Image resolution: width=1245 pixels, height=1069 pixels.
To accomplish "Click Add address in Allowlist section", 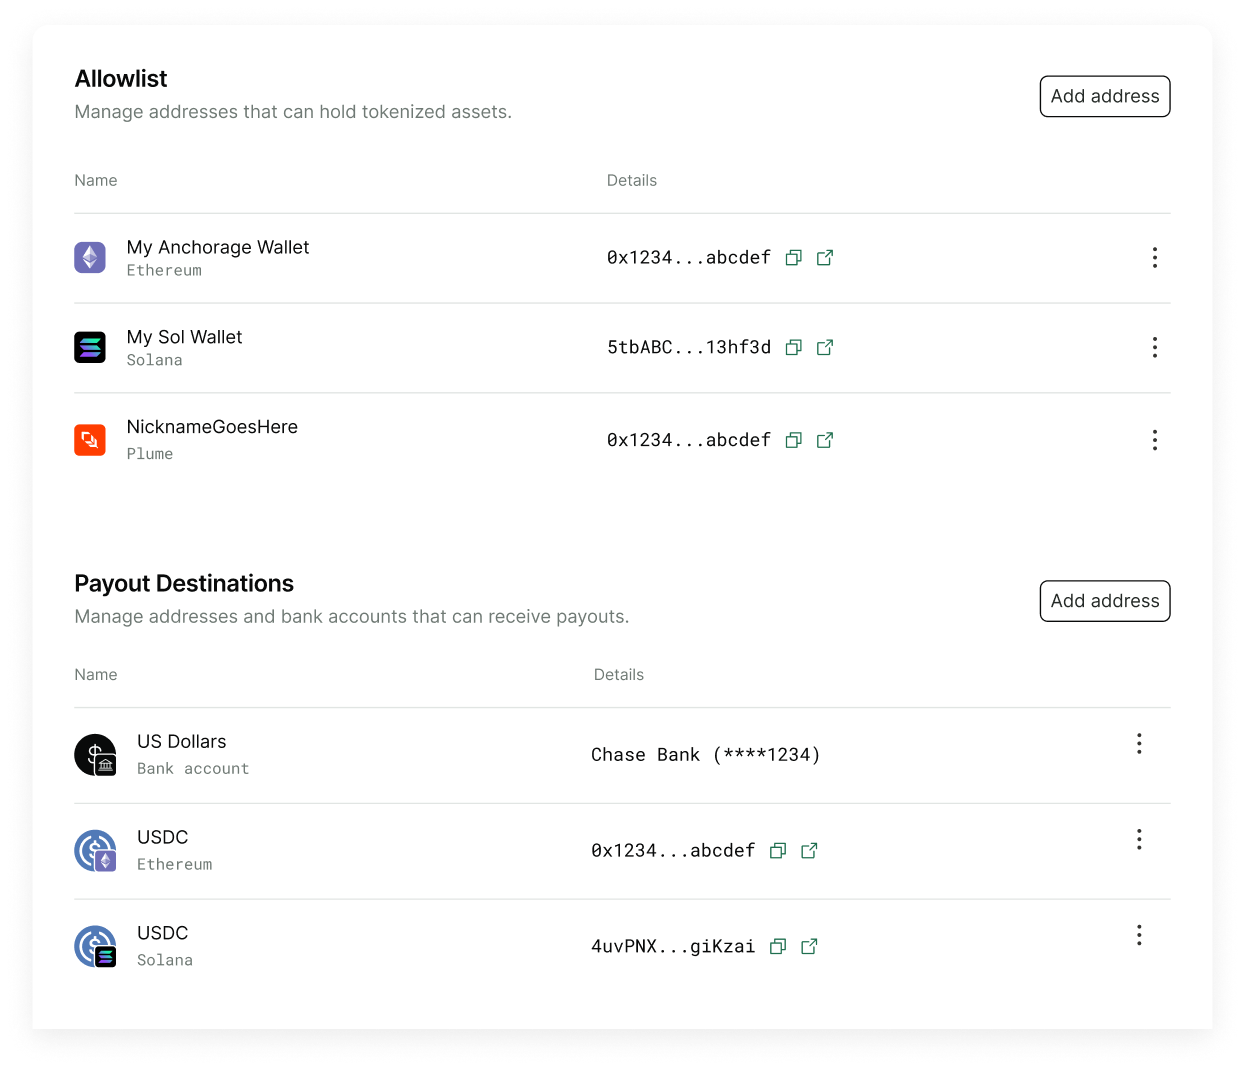I will pos(1104,96).
